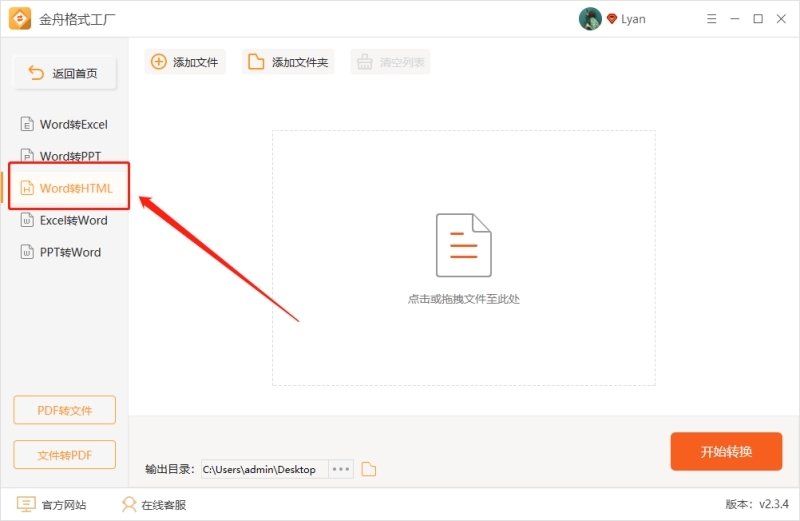The height and width of the screenshot is (521, 800).
Task: Browse output directory with three-dots button
Action: pyautogui.click(x=341, y=469)
